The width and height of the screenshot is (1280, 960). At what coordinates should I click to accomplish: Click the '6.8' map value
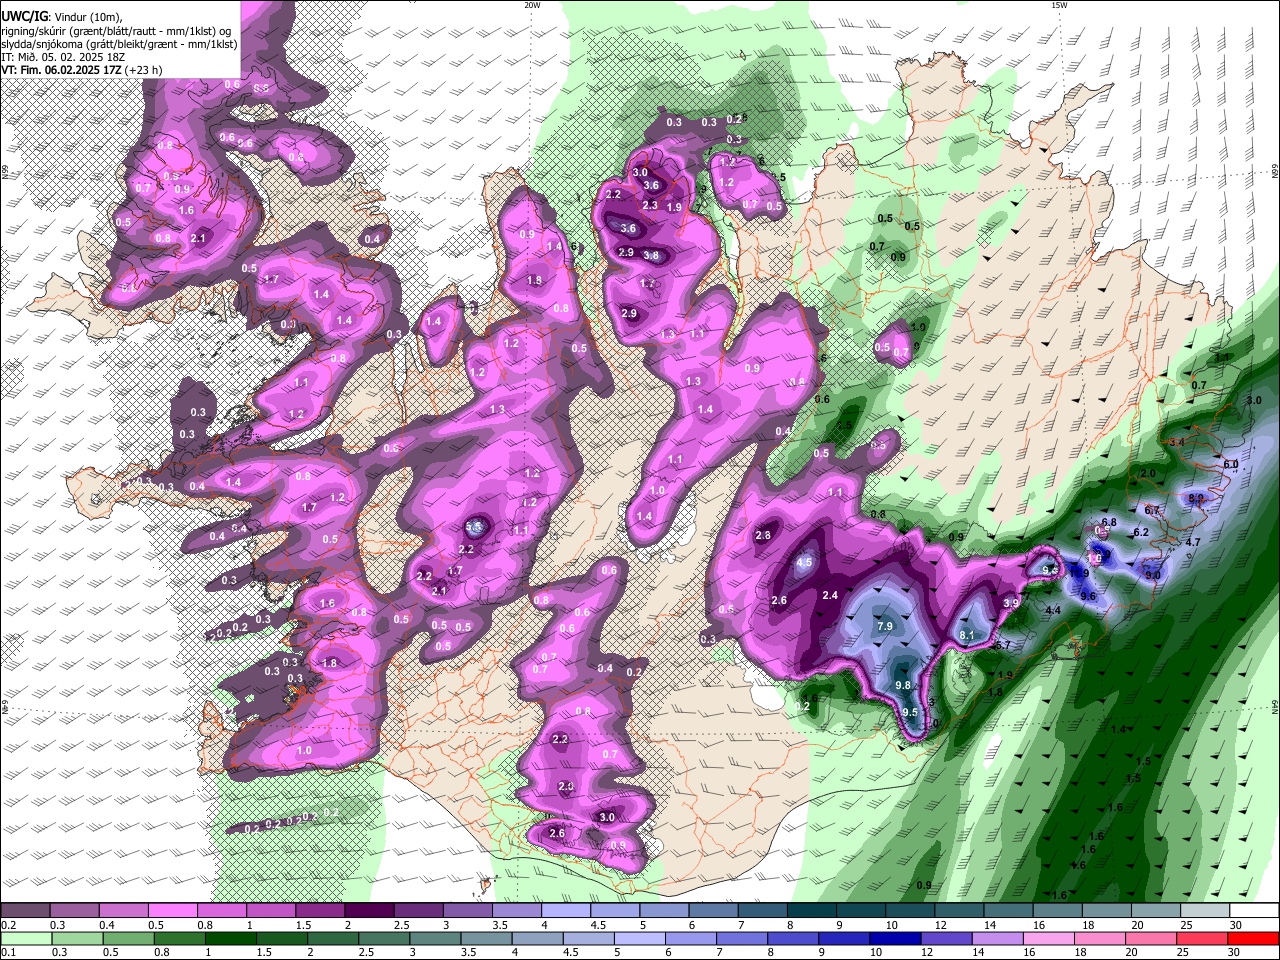click(1109, 522)
